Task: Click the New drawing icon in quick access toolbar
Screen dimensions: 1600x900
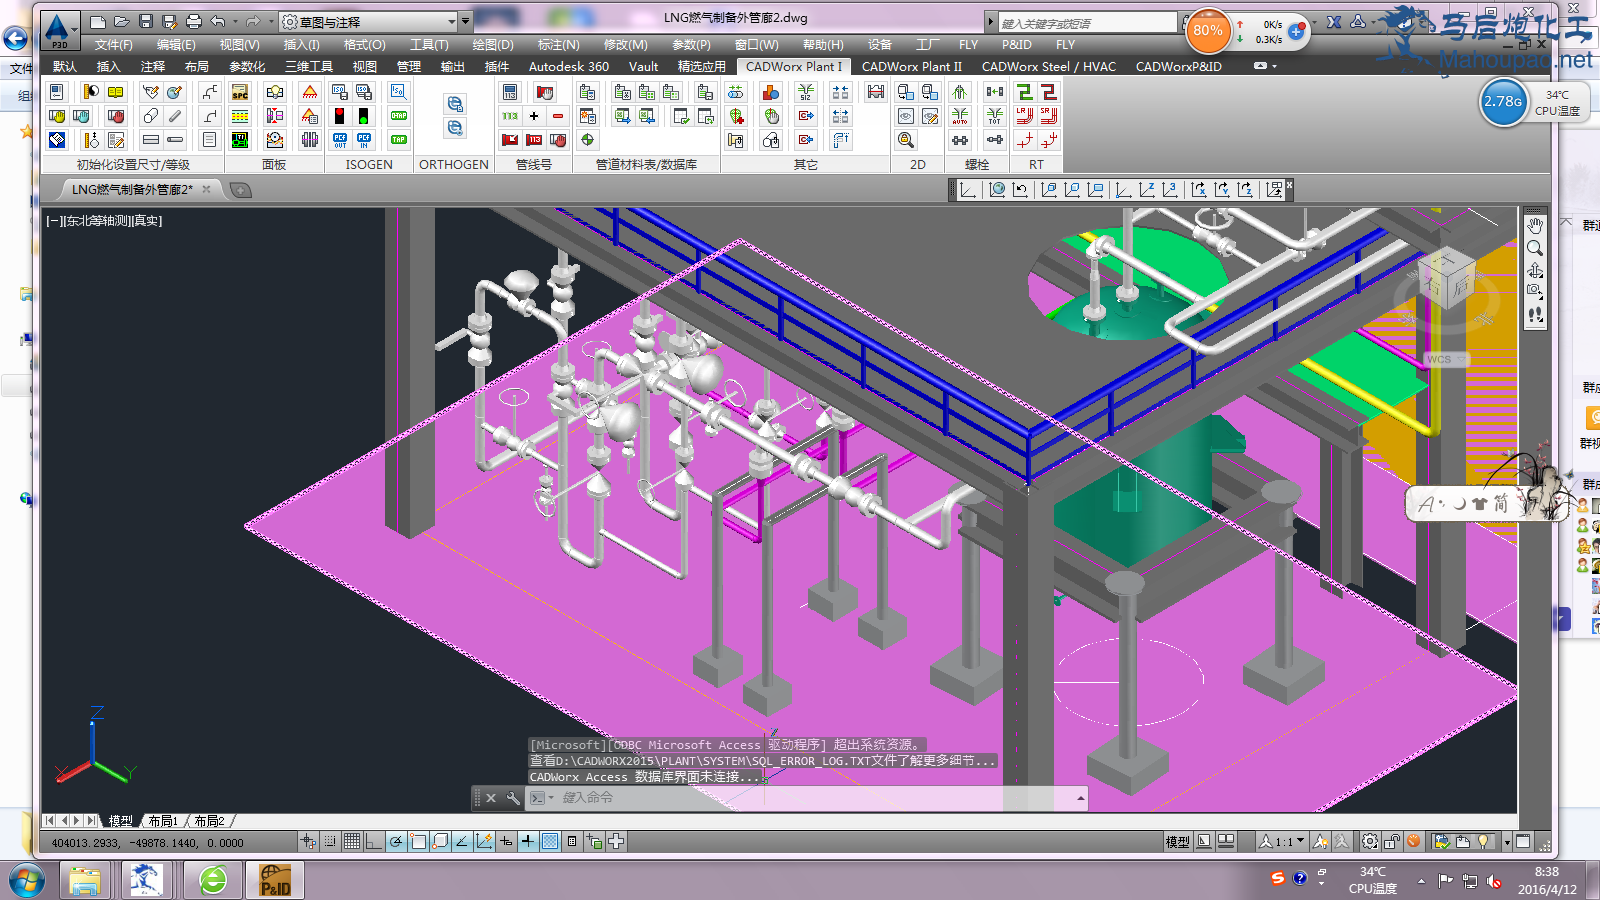Action: point(97,21)
